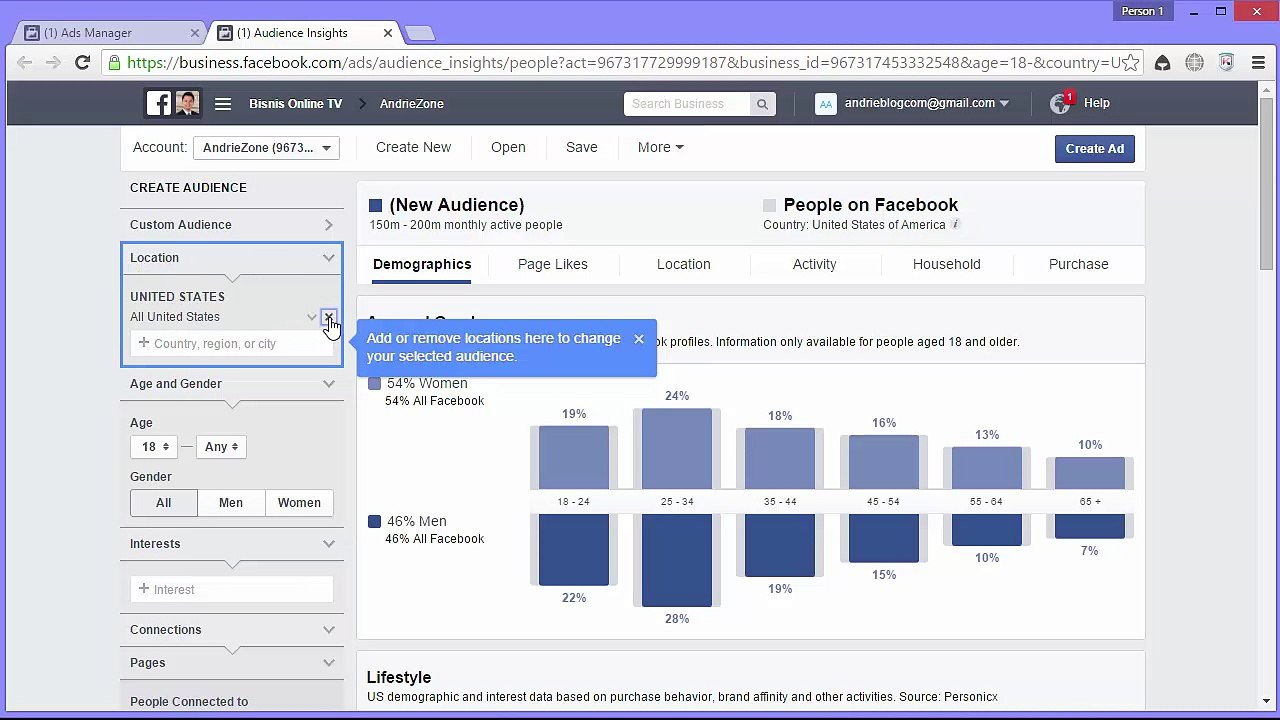
Task: Click the account avatar icon beside email
Action: tap(825, 104)
